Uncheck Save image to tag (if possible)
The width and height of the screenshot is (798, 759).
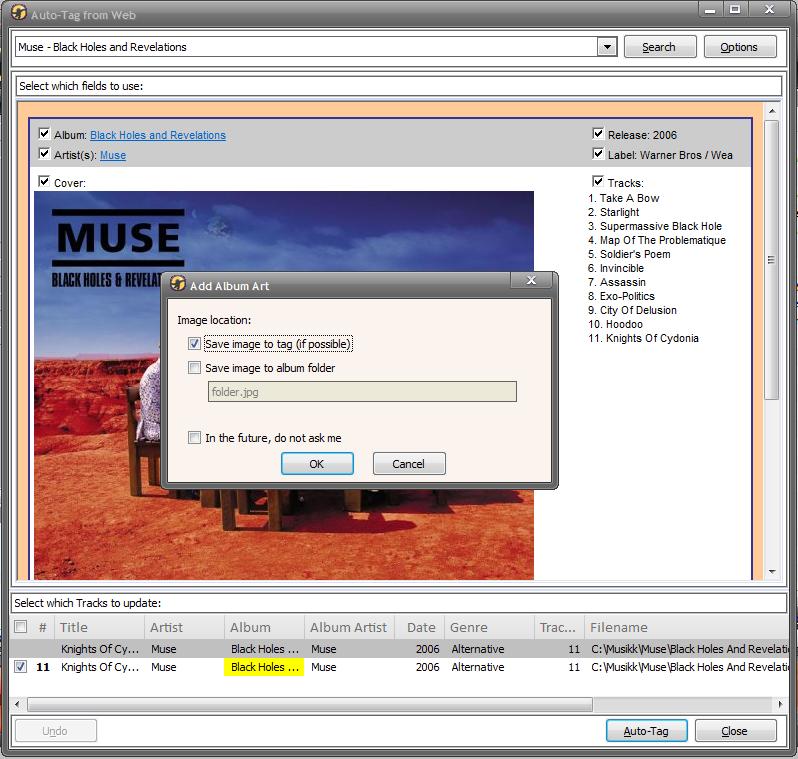pos(194,344)
